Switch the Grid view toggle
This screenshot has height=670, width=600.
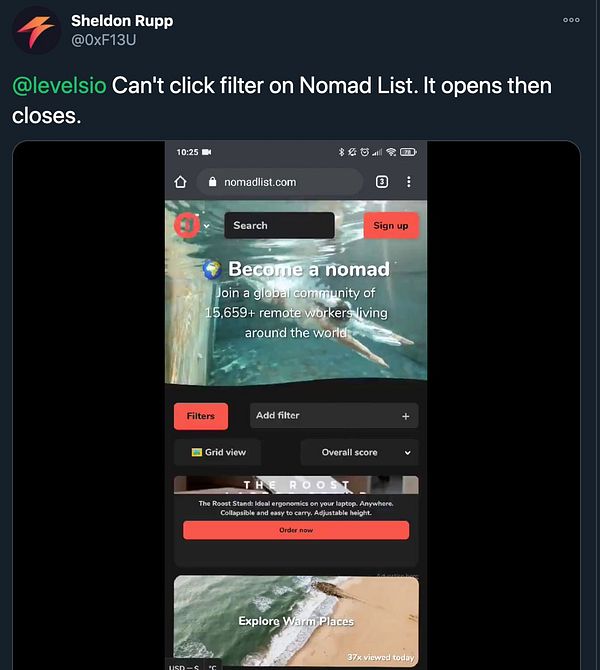218,452
